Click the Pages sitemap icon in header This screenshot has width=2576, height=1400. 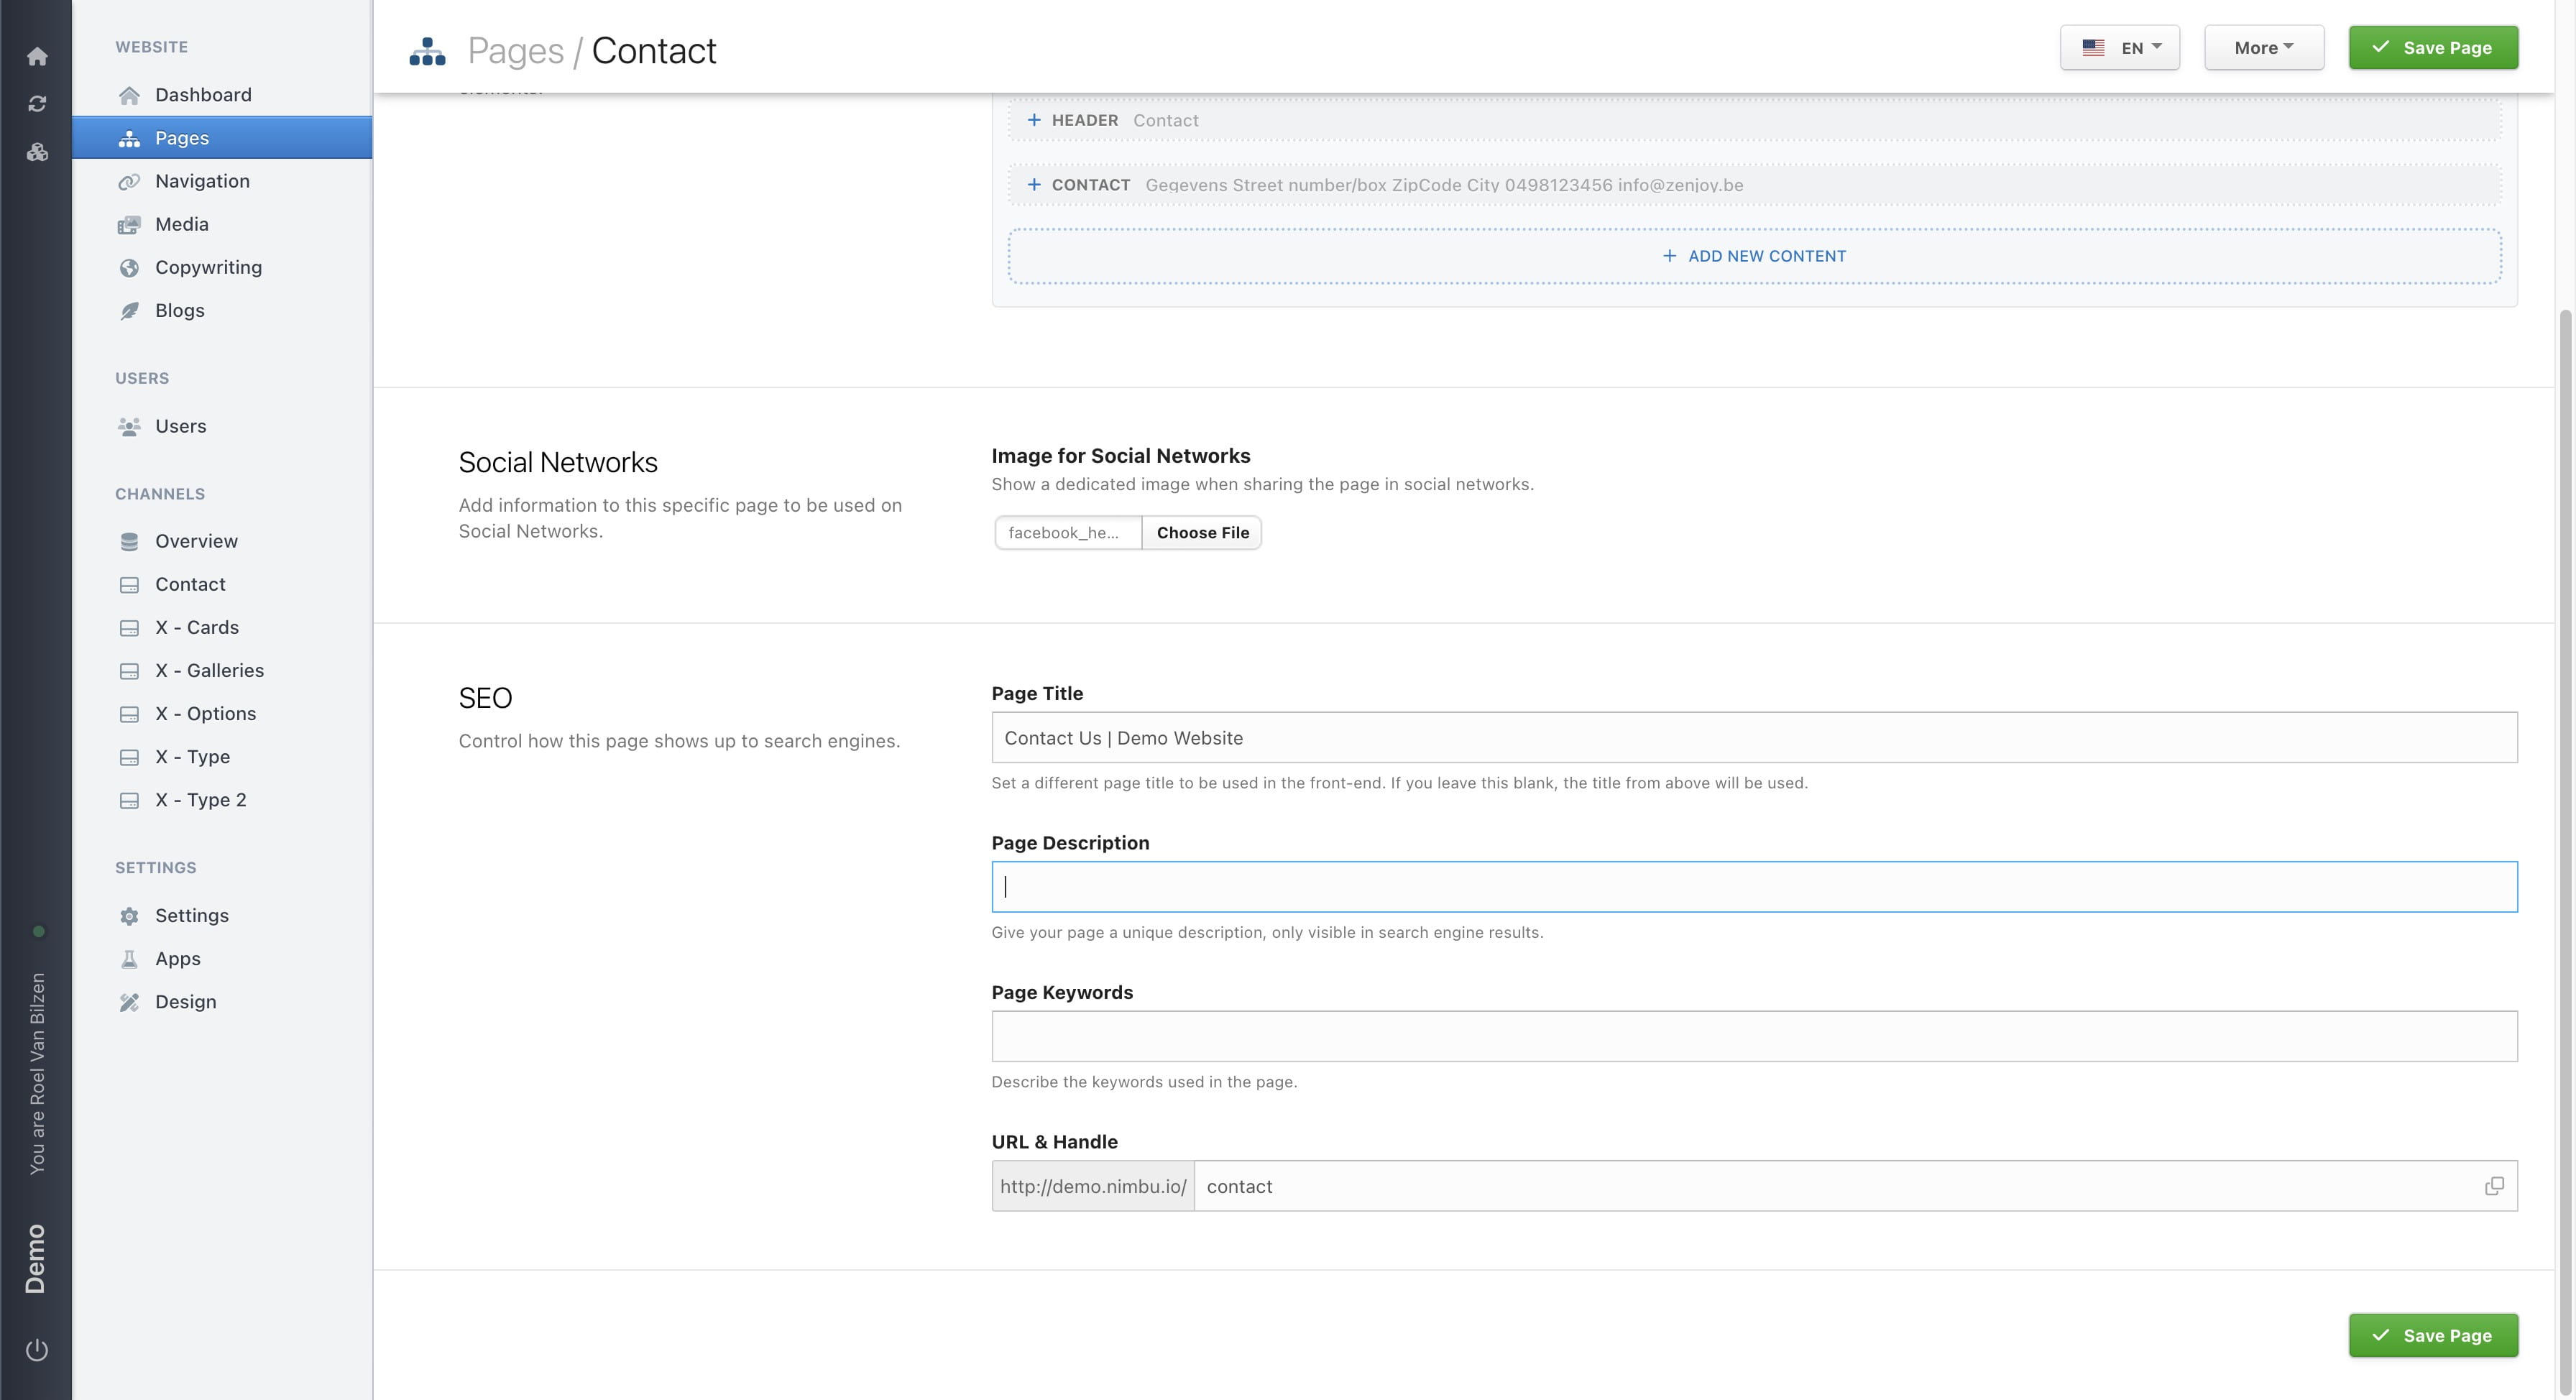pos(427,51)
